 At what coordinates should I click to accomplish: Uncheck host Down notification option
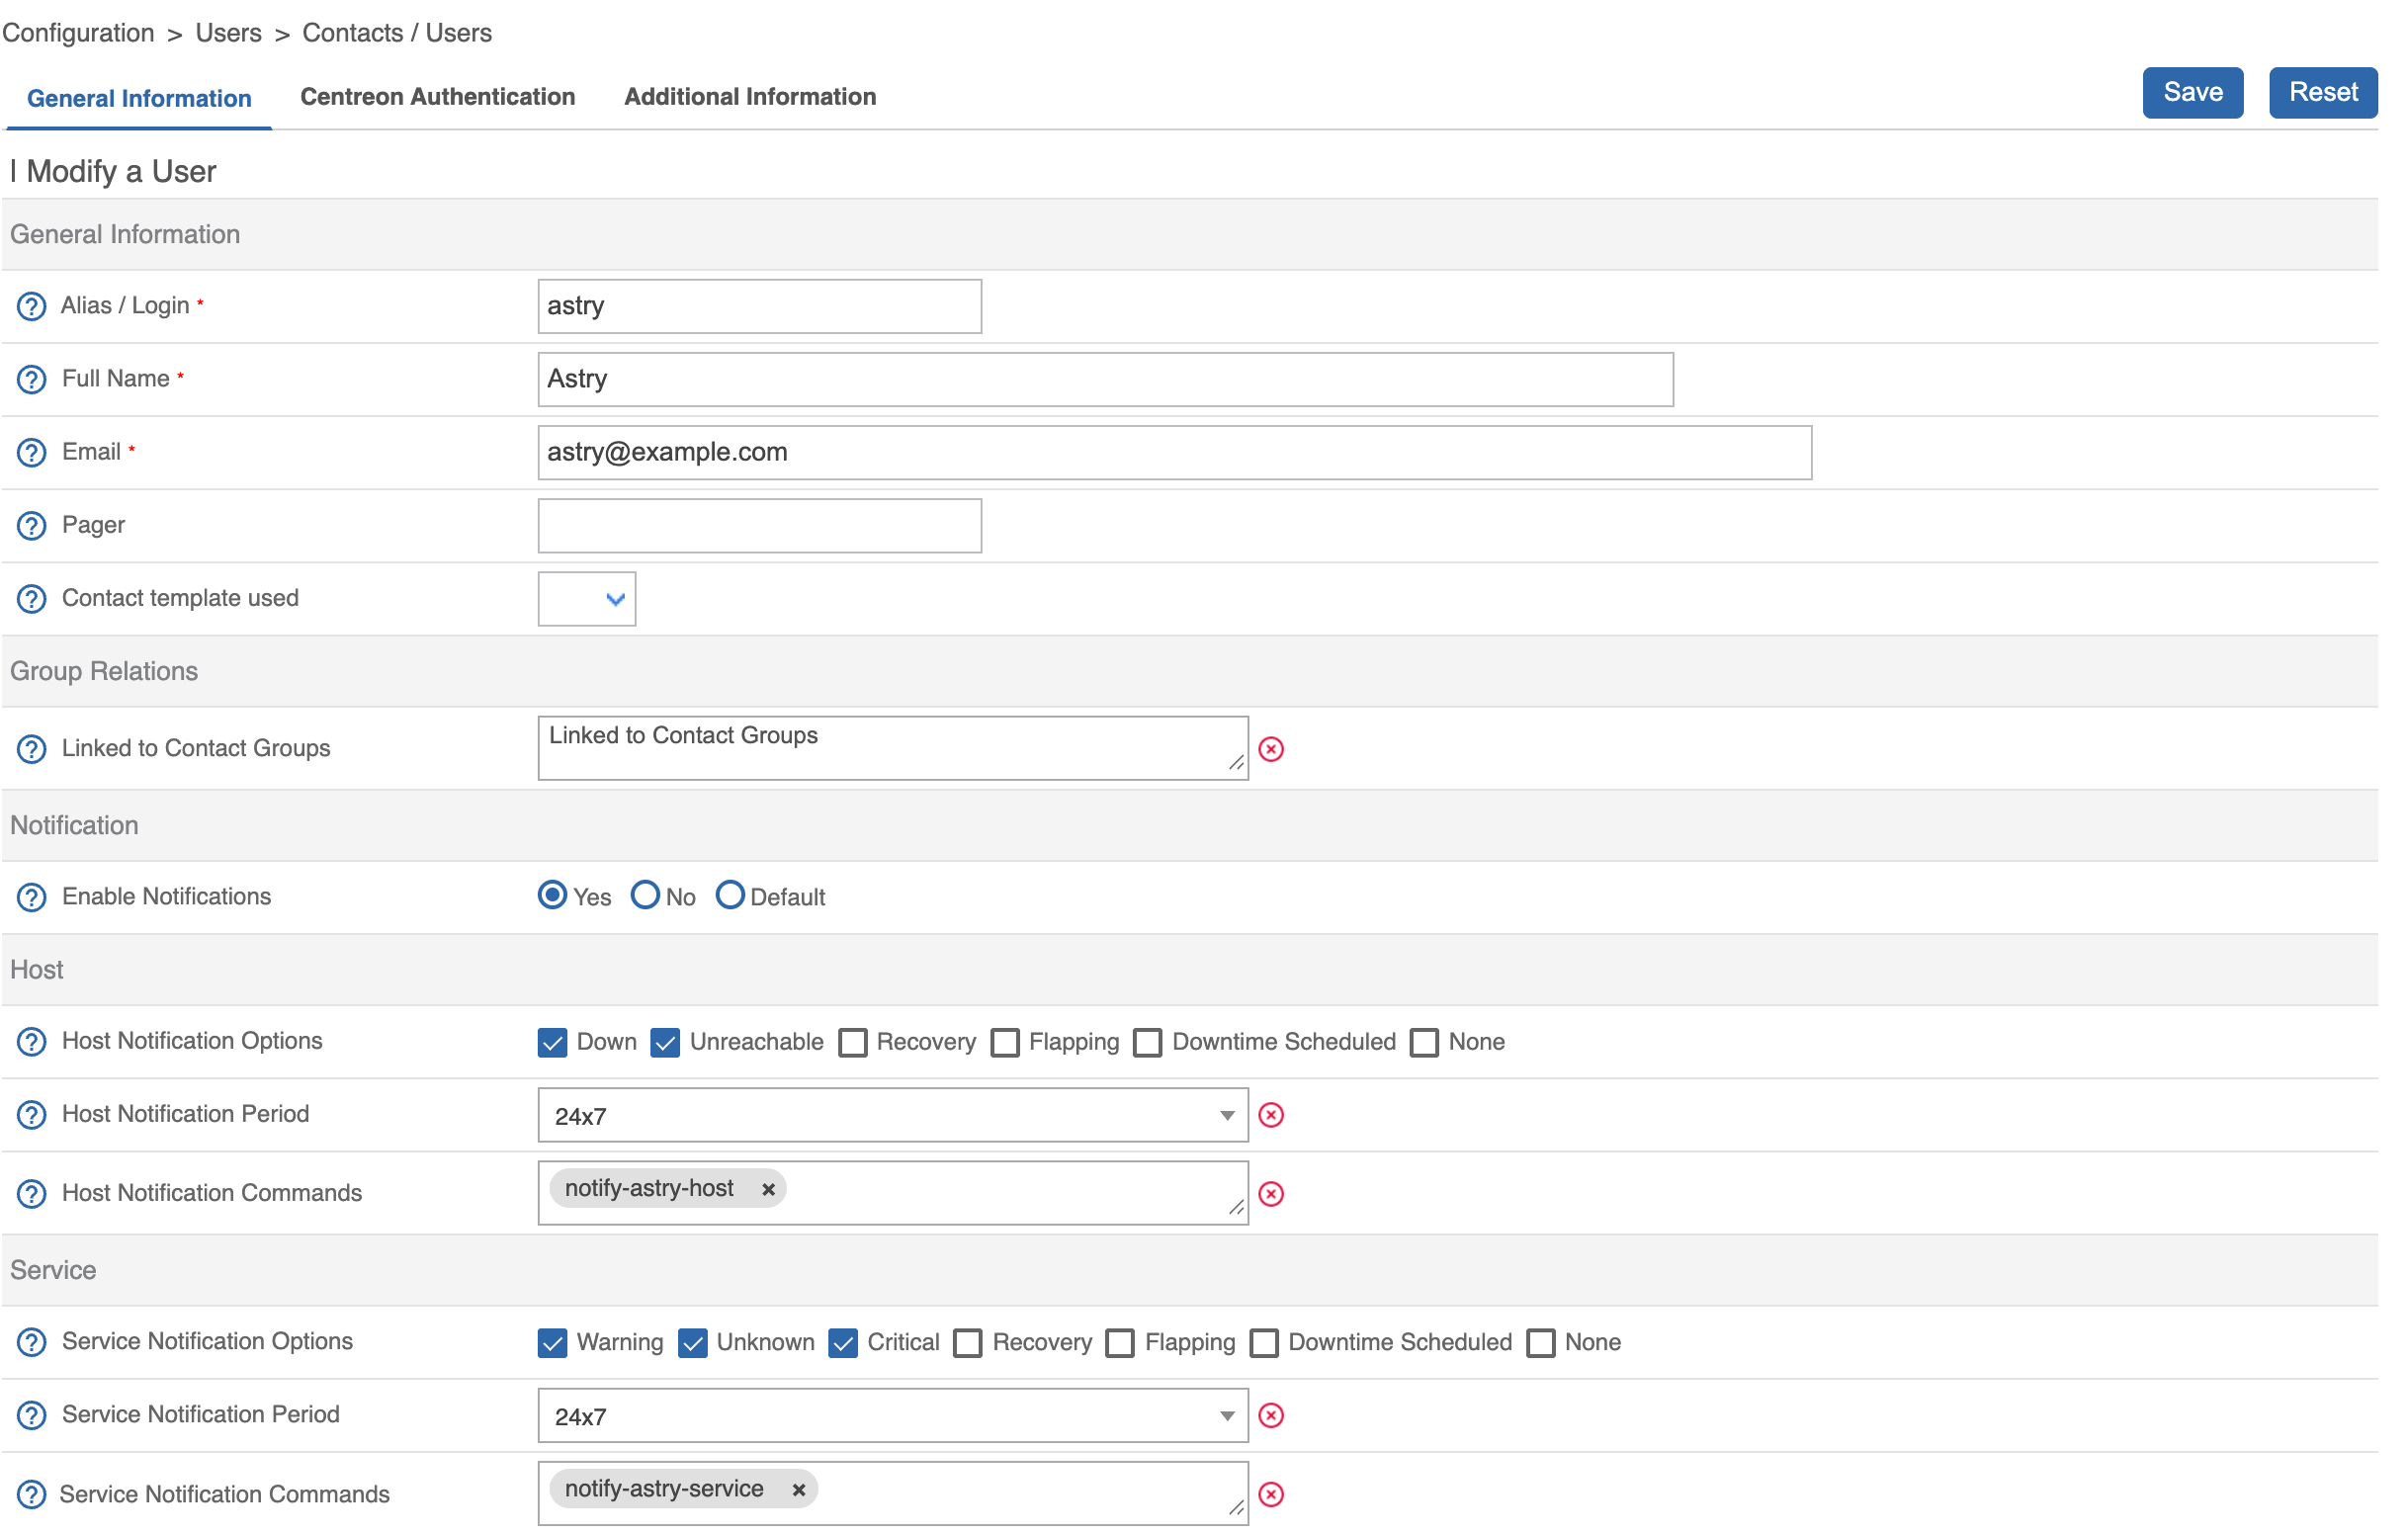[552, 1042]
